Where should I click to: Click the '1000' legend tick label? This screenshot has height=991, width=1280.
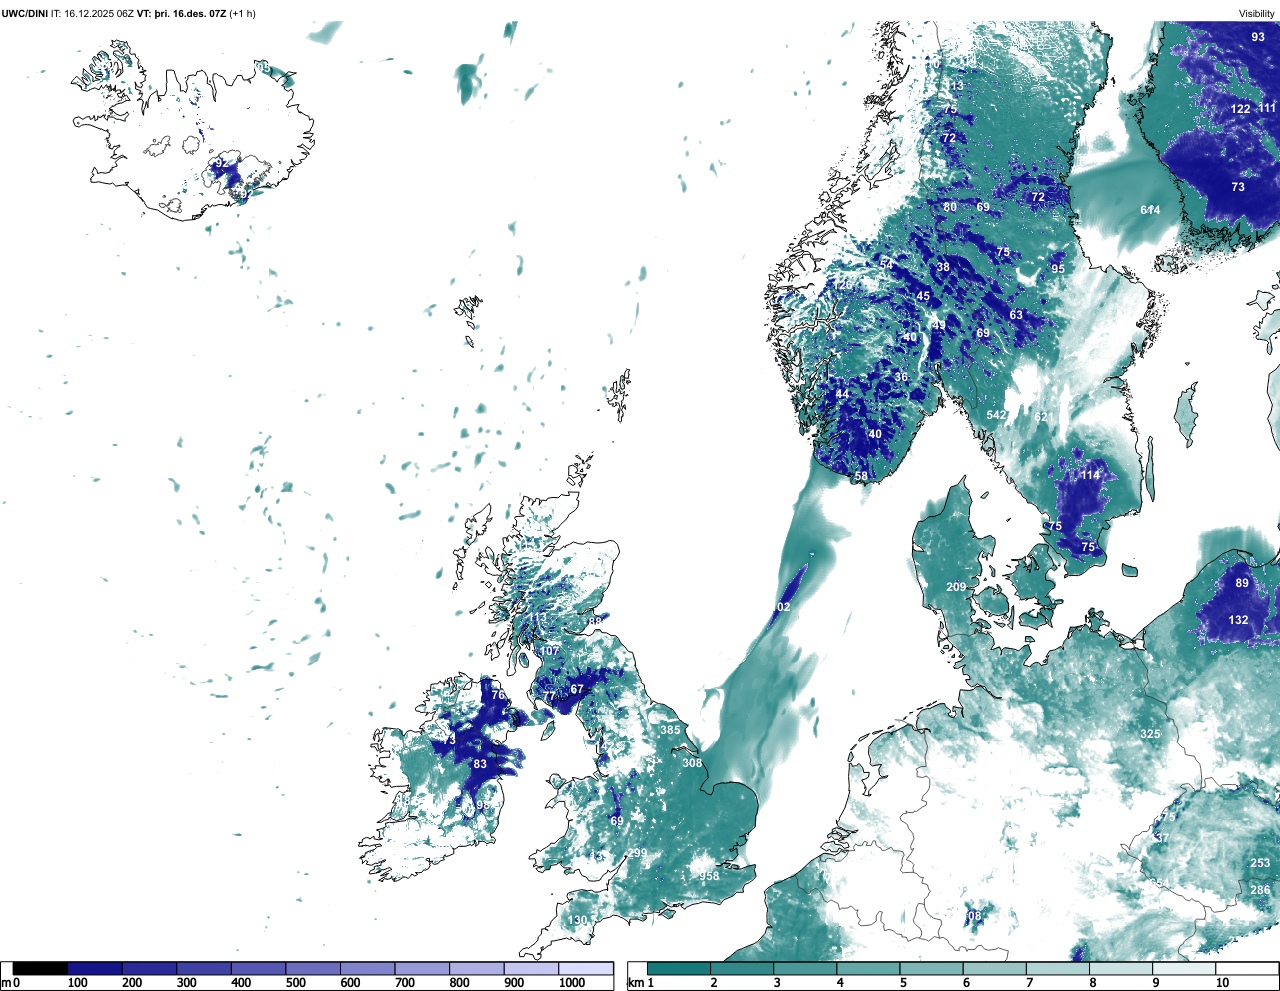point(572,983)
